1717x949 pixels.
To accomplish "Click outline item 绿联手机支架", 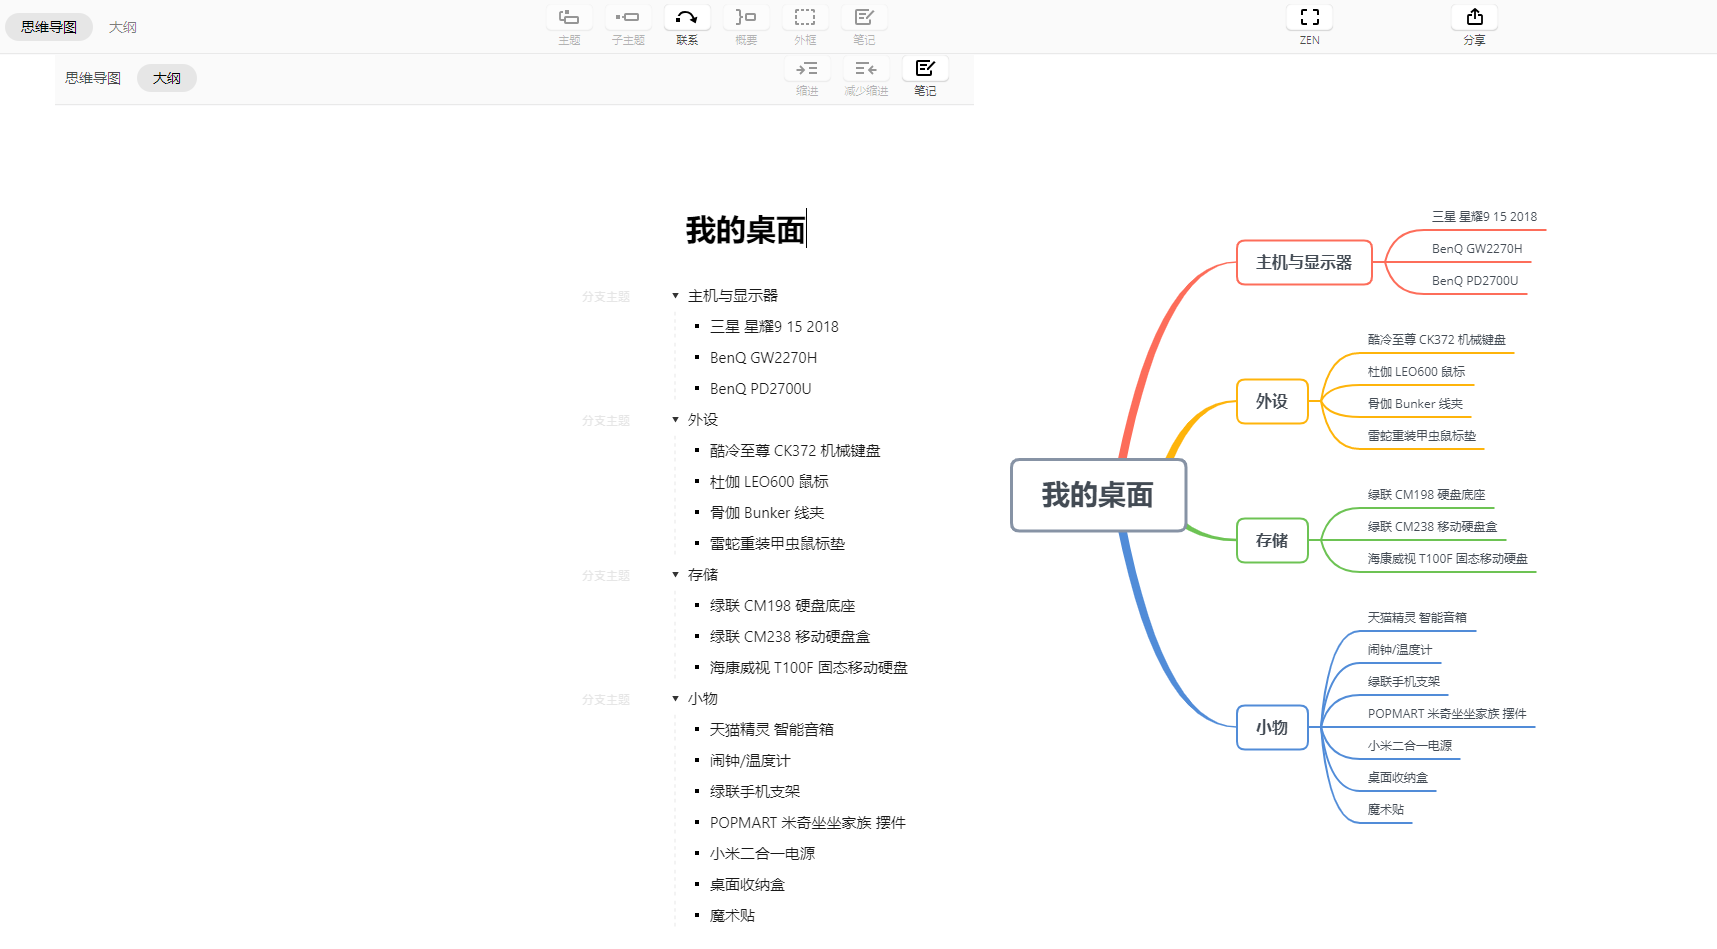I will (x=755, y=792).
